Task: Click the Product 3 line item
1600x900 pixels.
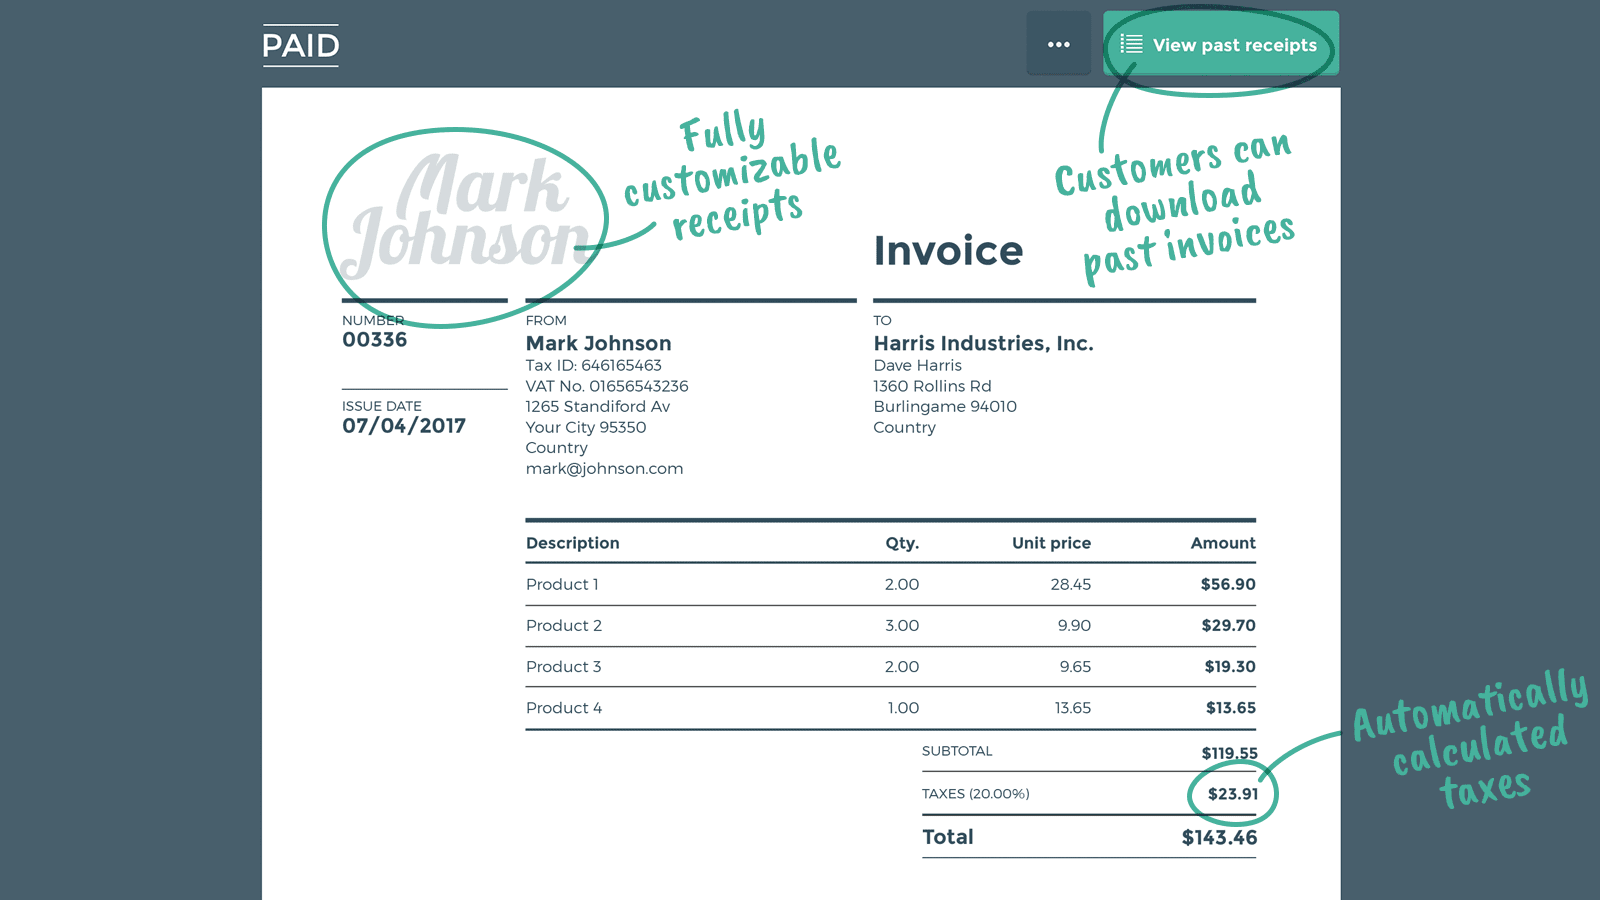Action: pos(564,667)
